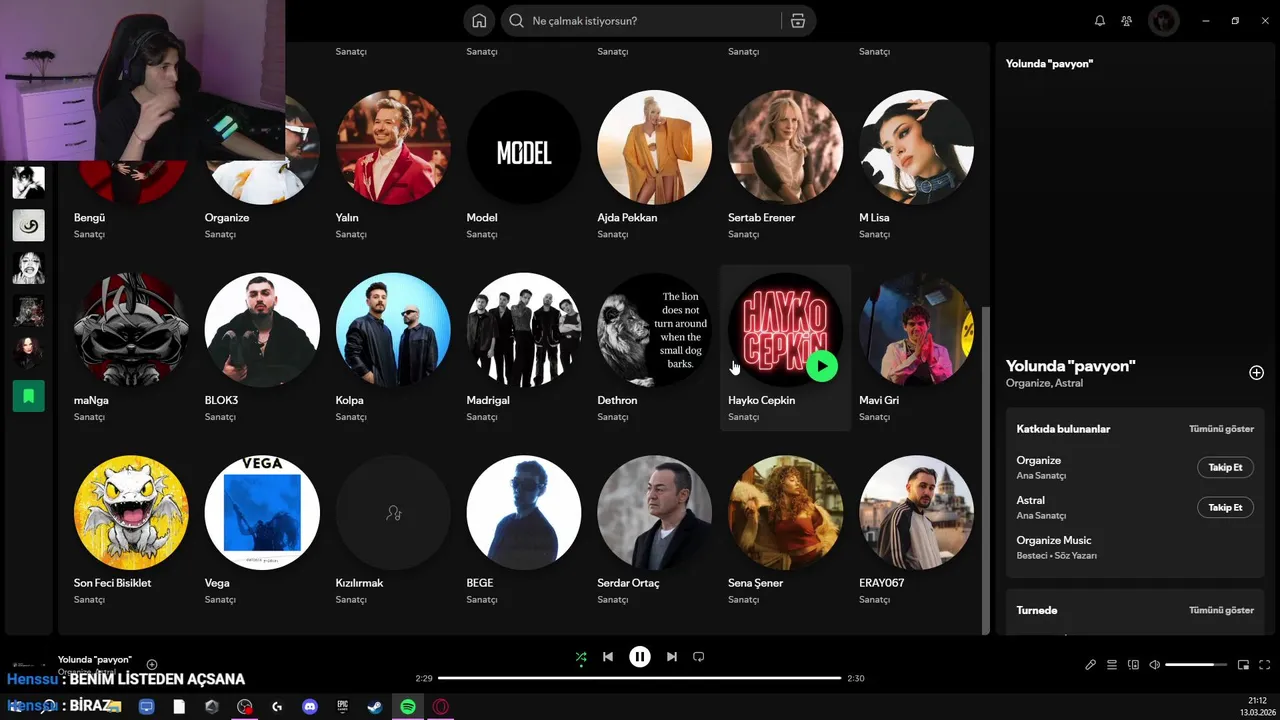Click the plus icon next to now-playing title
The image size is (1280, 720).
[x=152, y=664]
